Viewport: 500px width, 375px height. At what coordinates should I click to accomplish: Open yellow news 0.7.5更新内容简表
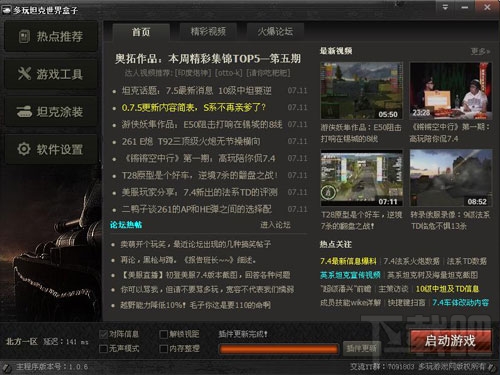point(194,108)
